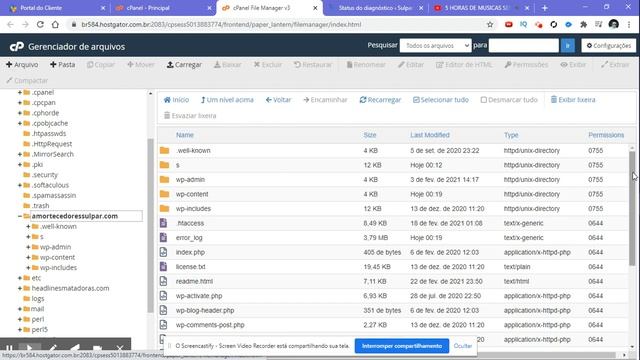This screenshot has height=360, width=640.
Task: Sort by Type column header
Action: click(x=511, y=135)
